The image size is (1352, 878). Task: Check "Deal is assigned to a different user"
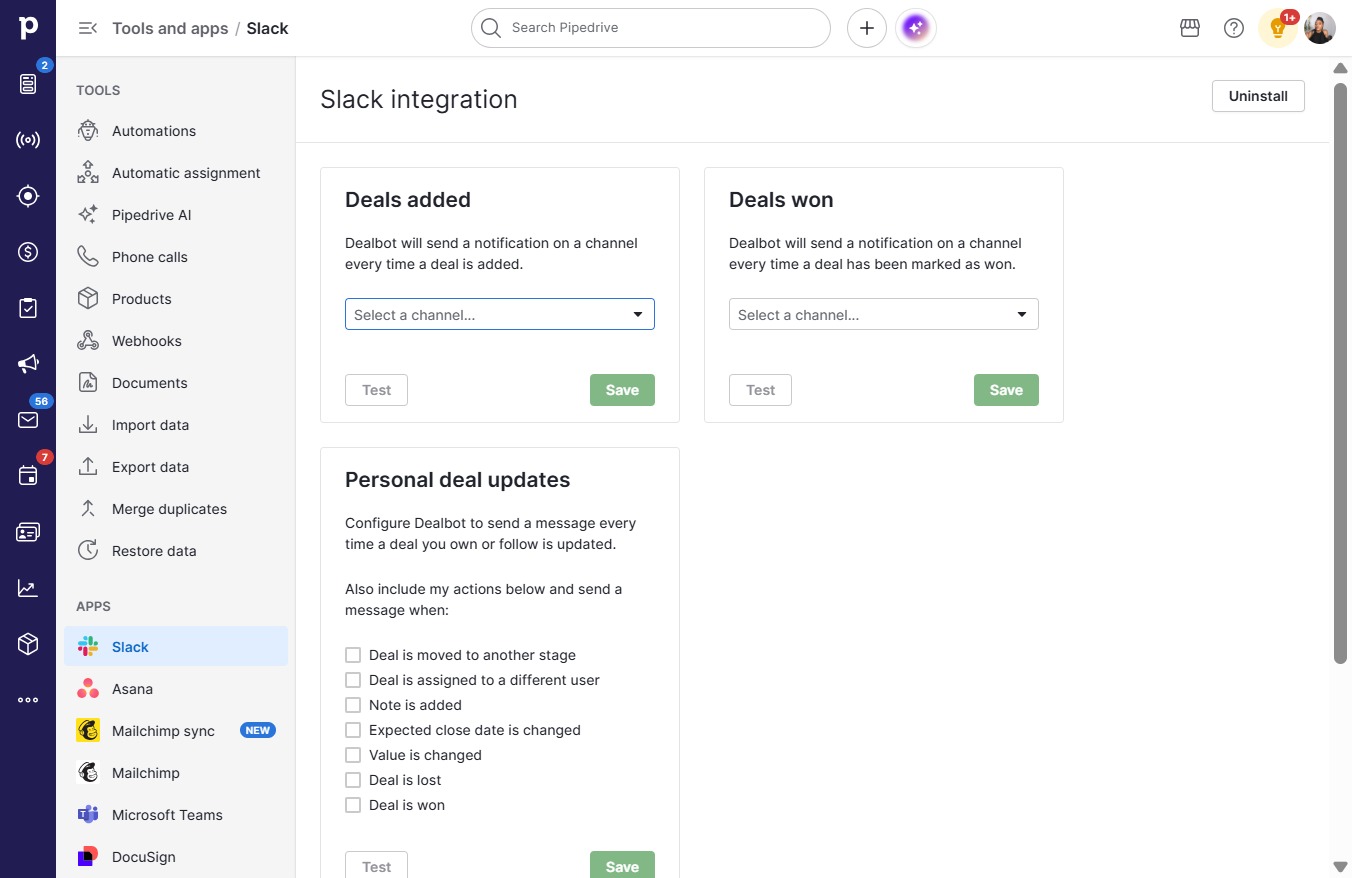coord(353,680)
